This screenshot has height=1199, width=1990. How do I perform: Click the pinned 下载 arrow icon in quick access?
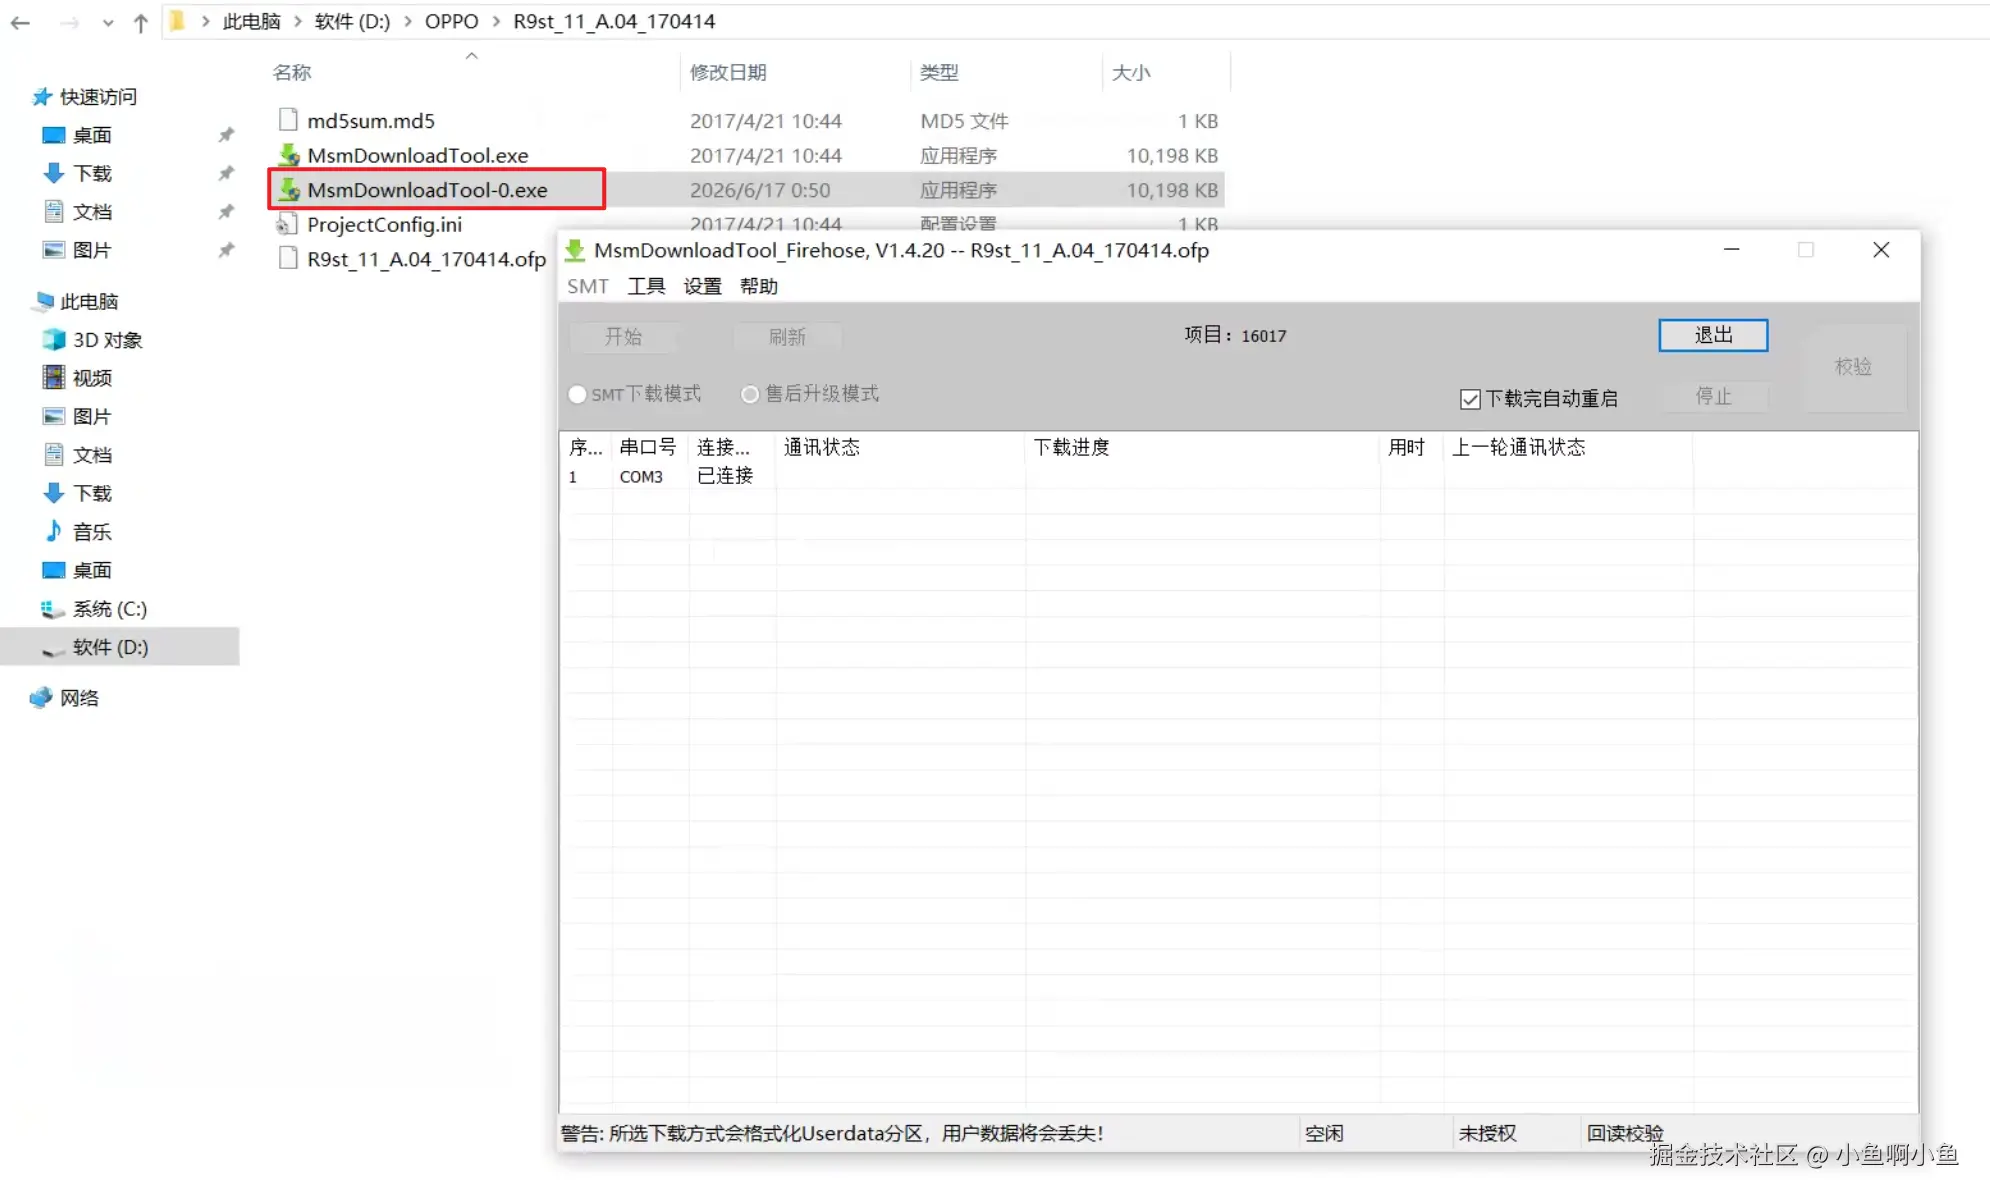[x=54, y=173]
